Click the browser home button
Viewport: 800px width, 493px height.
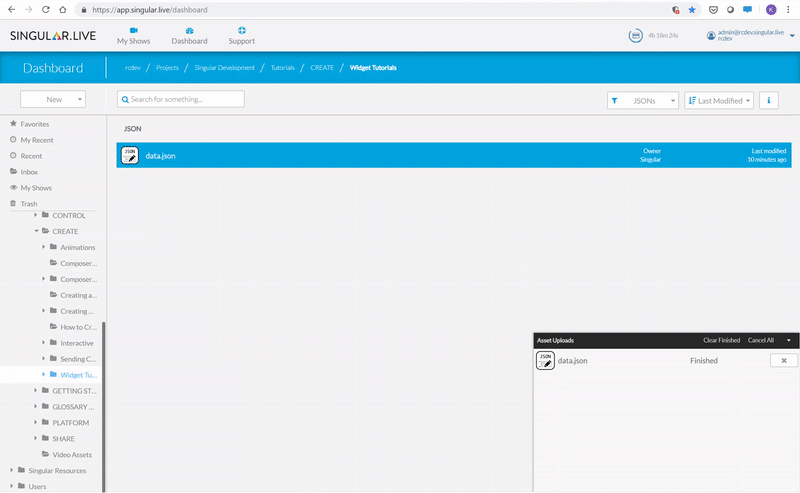pyautogui.click(x=62, y=10)
